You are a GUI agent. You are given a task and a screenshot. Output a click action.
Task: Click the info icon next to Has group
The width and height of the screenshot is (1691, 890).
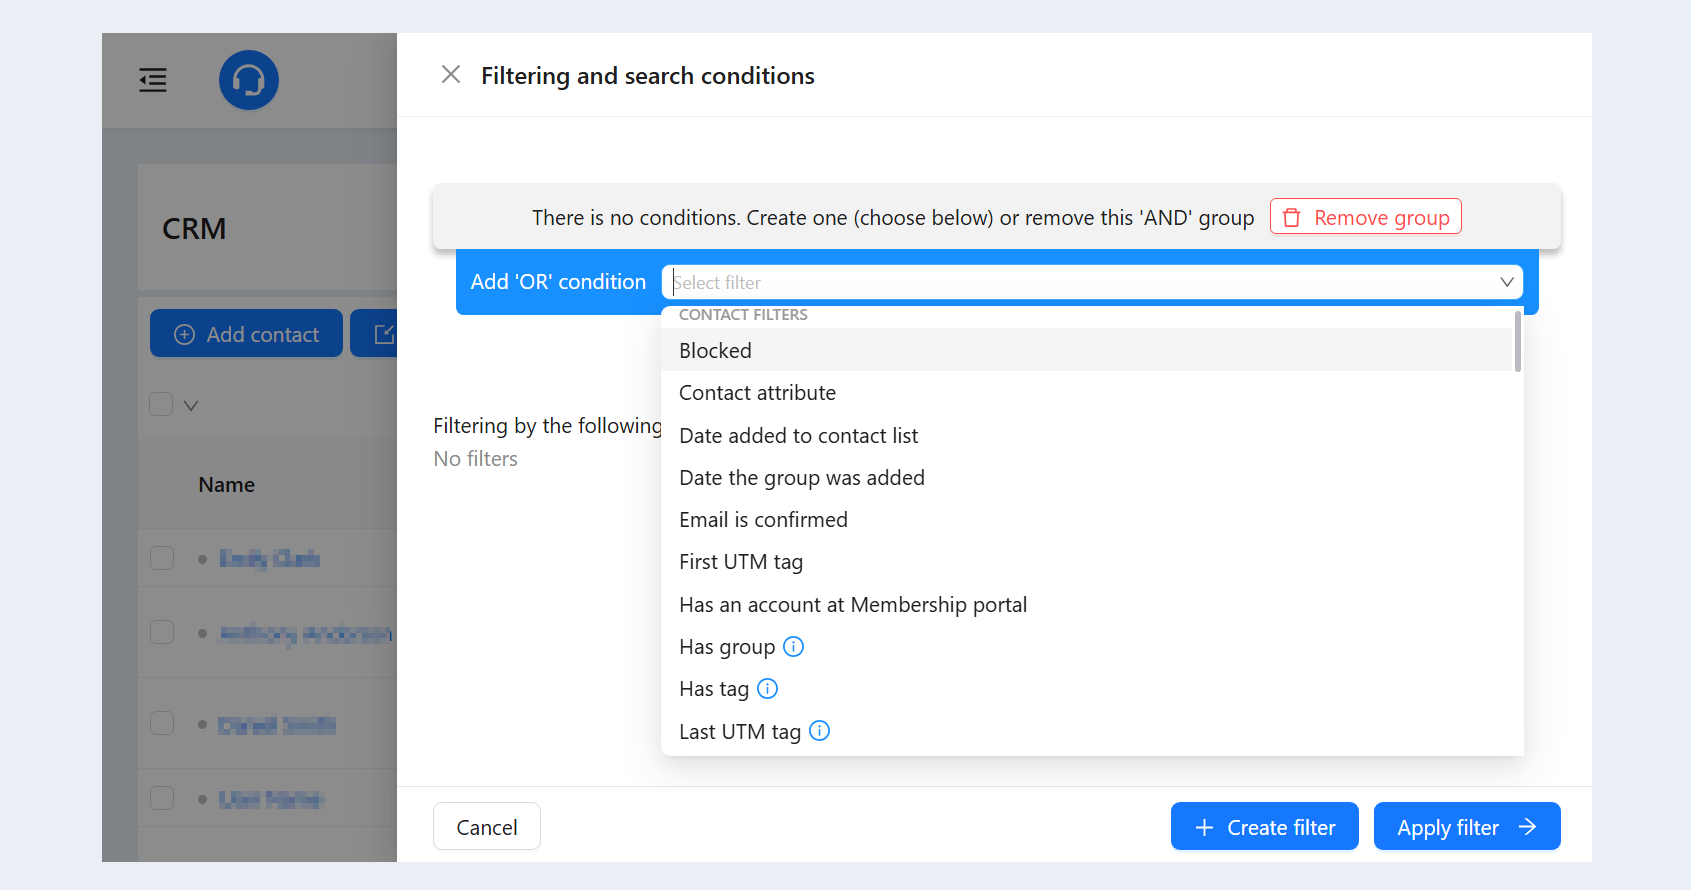tap(793, 647)
